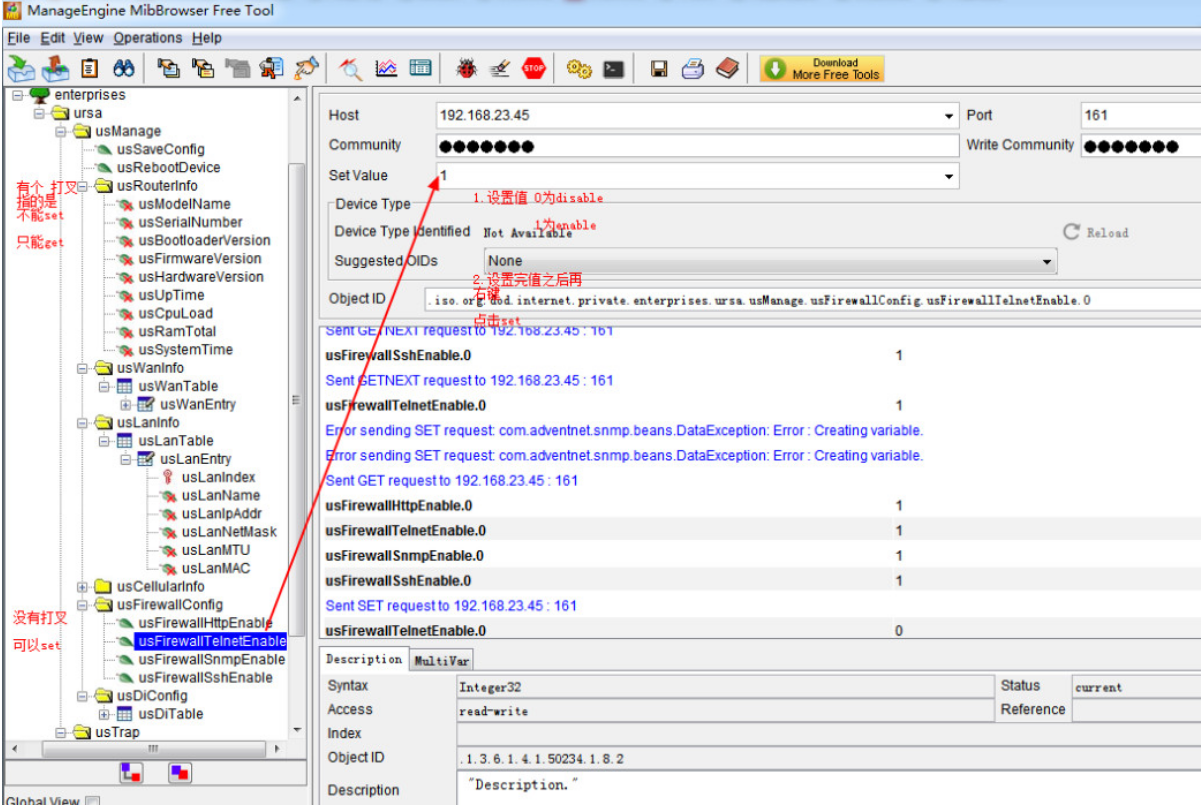Collapse the ursa tree node
This screenshot has width=1201, height=805.
tap(39, 113)
